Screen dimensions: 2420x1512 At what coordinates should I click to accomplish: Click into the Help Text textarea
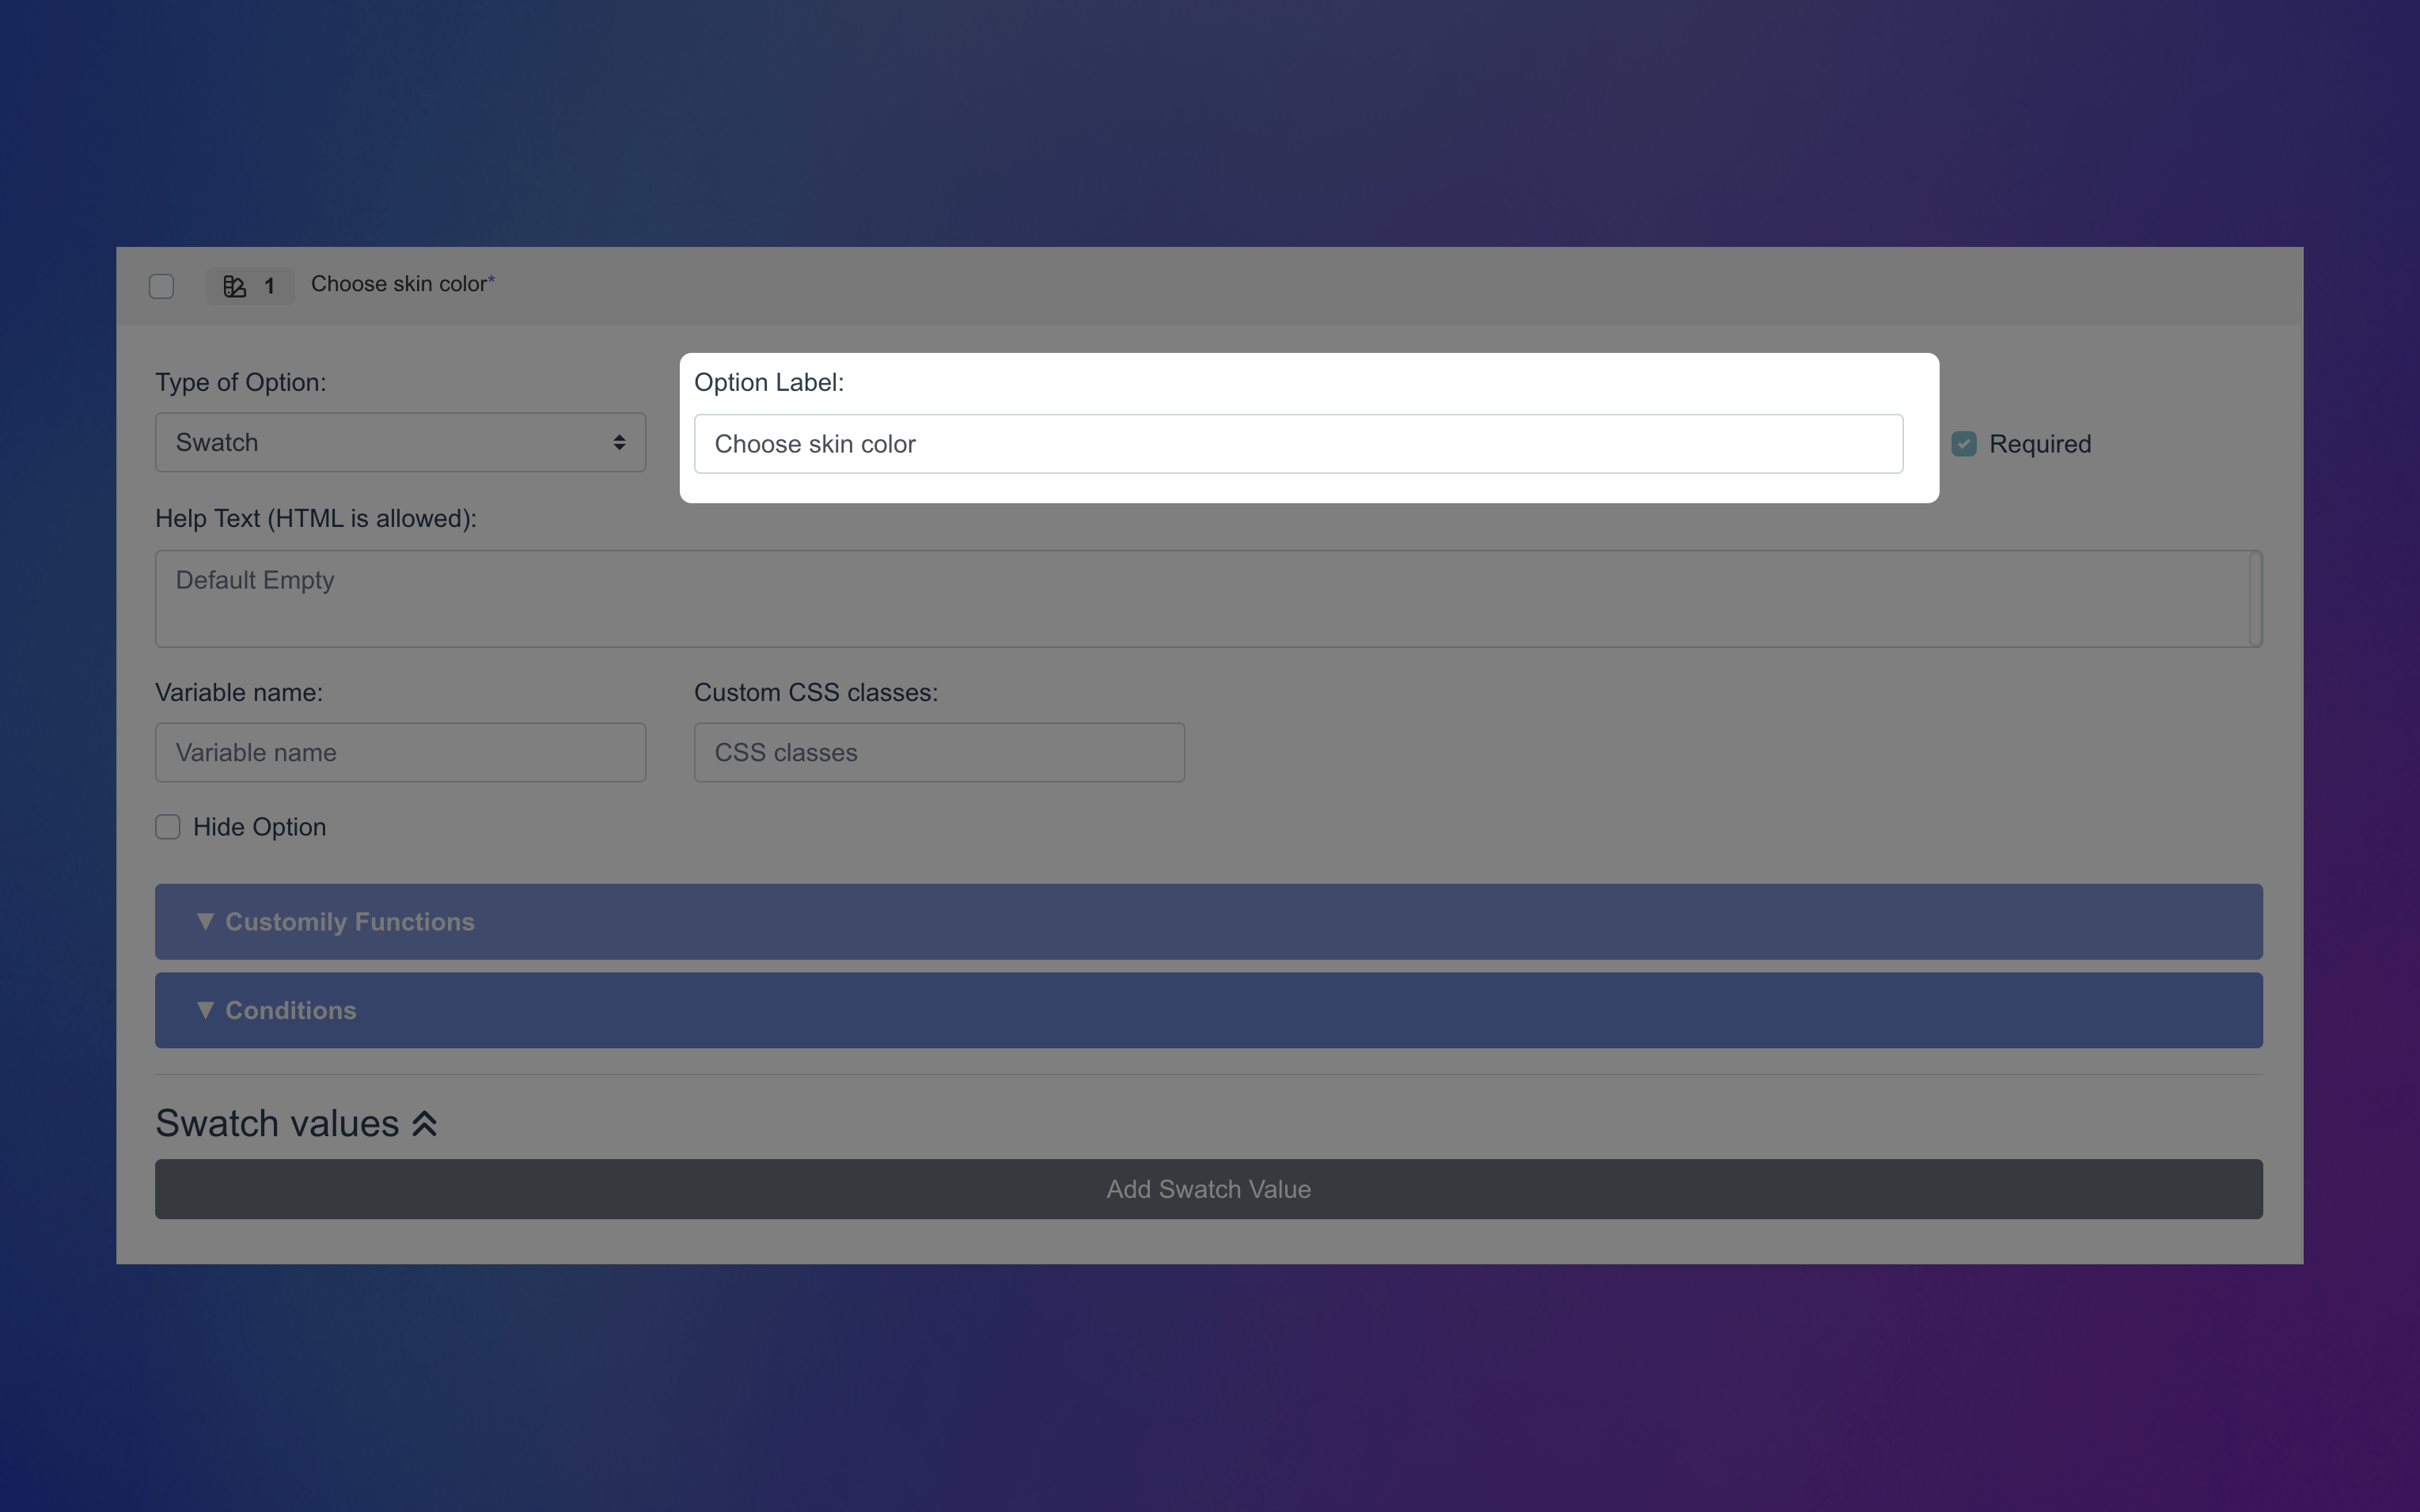tap(1200, 598)
